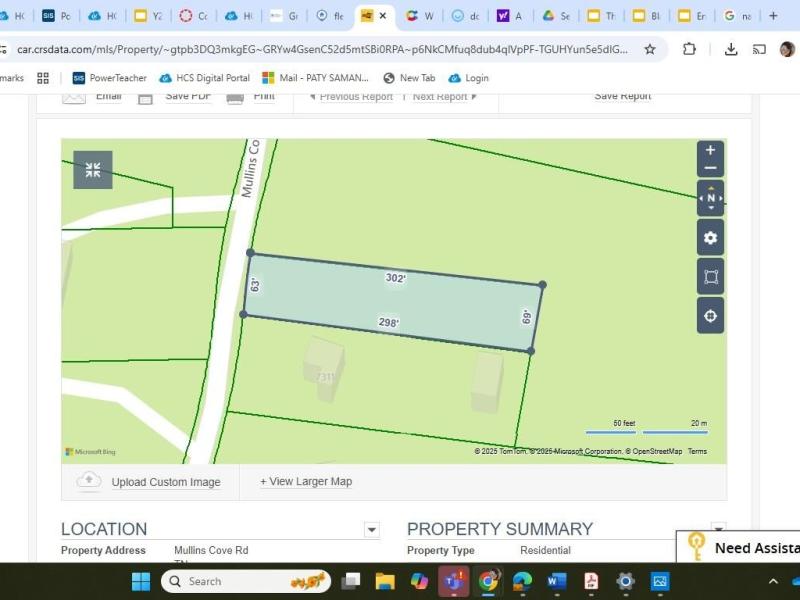800x600 pixels.
Task: Select the highlighted parcel on the map
Action: 393,301
